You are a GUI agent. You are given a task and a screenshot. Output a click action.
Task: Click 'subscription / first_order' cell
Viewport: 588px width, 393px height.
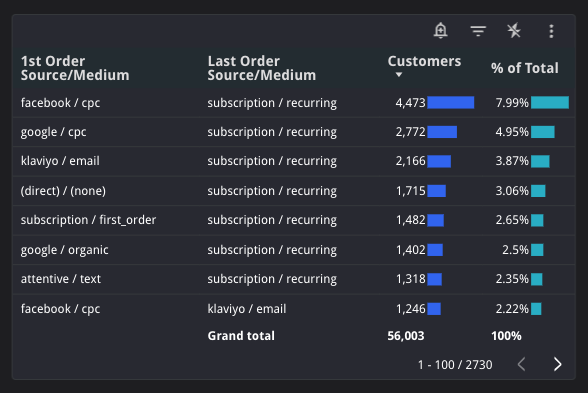88,220
